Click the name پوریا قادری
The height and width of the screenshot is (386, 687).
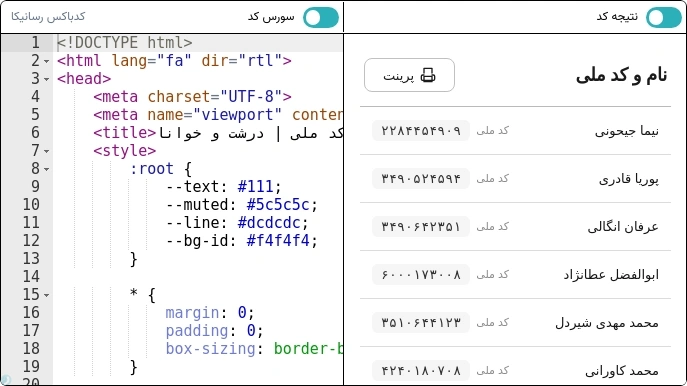point(629,179)
